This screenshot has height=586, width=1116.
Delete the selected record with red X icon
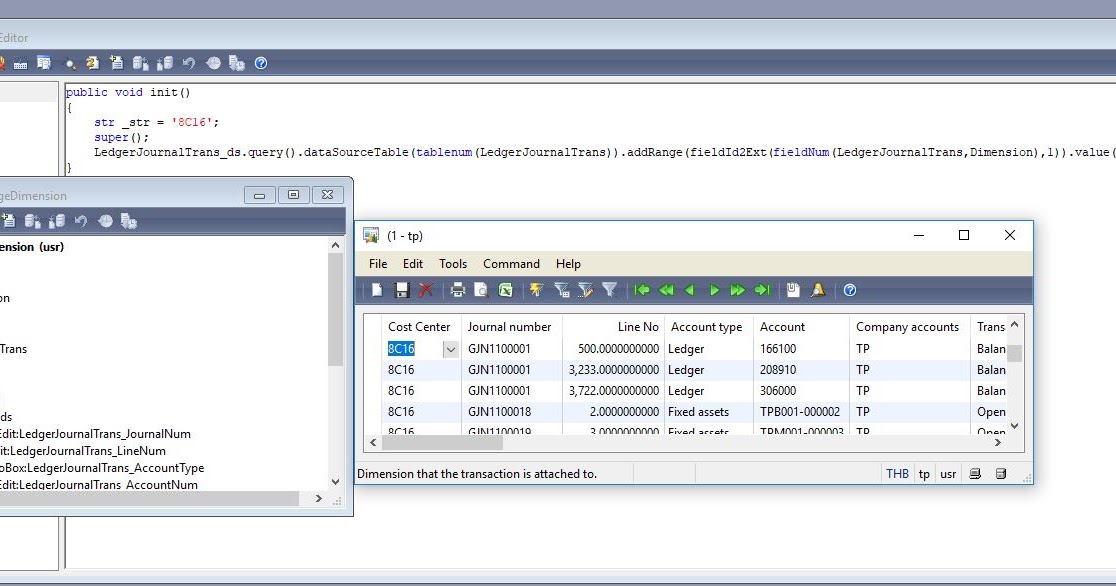(423, 290)
